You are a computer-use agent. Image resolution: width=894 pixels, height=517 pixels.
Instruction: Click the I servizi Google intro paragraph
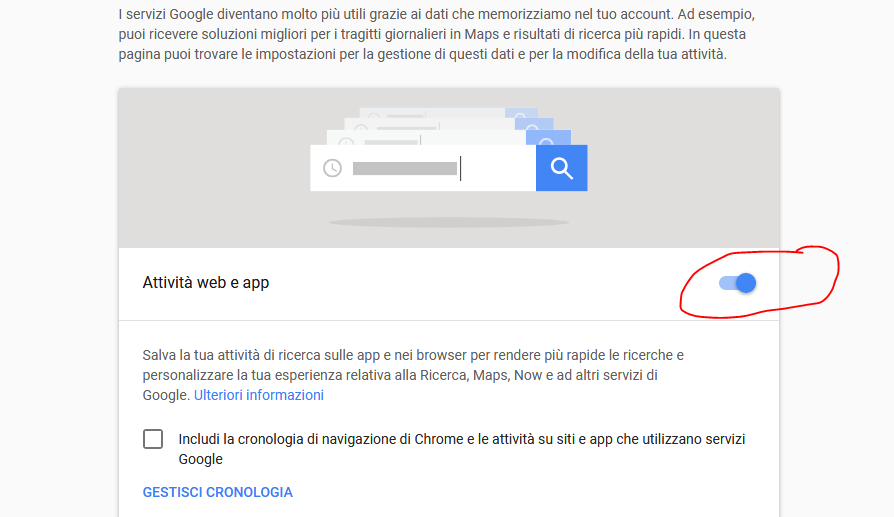pos(437,34)
